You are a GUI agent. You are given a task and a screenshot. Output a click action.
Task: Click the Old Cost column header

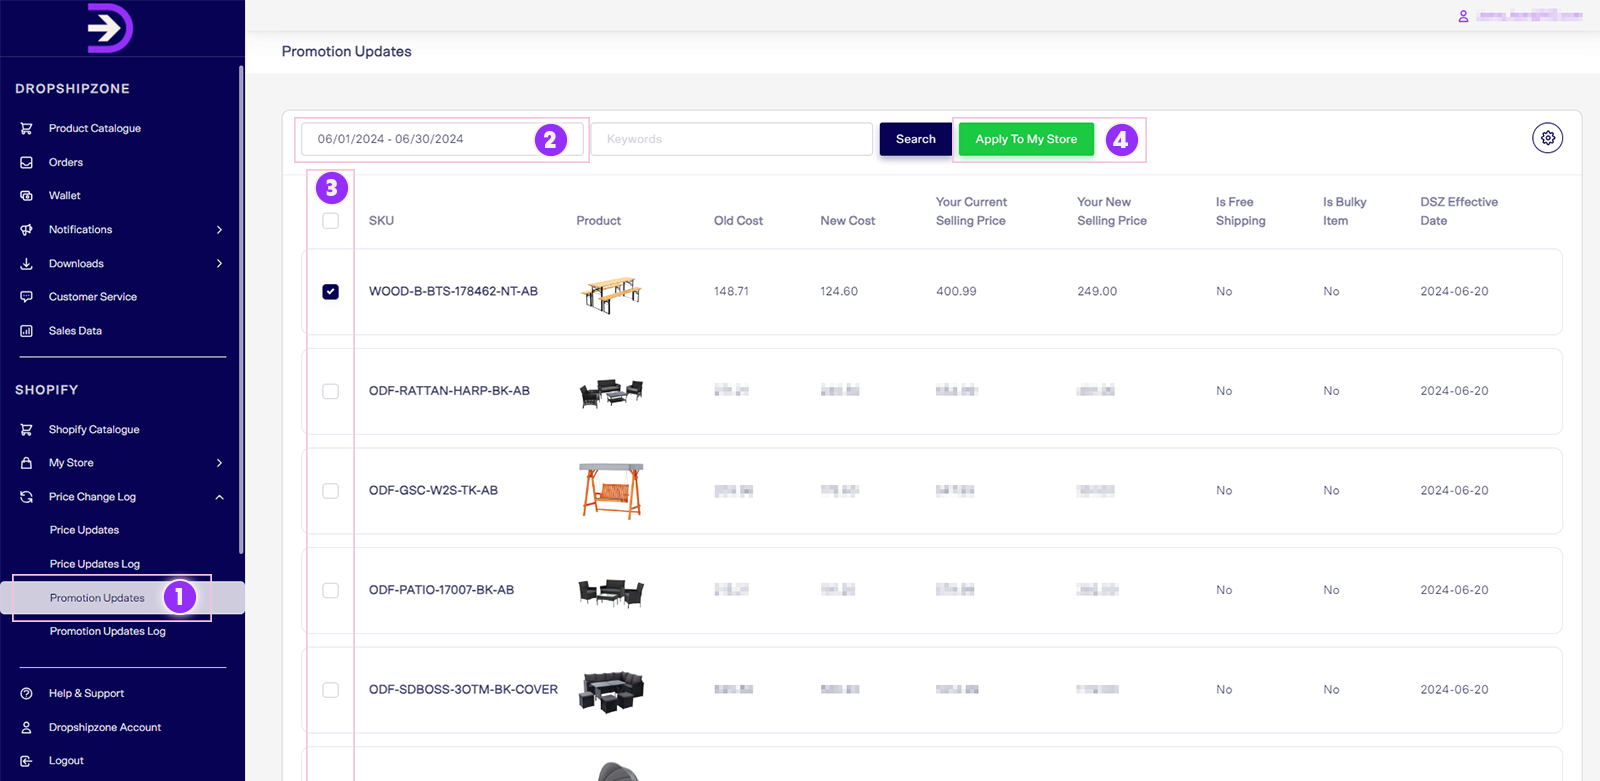[x=738, y=221]
